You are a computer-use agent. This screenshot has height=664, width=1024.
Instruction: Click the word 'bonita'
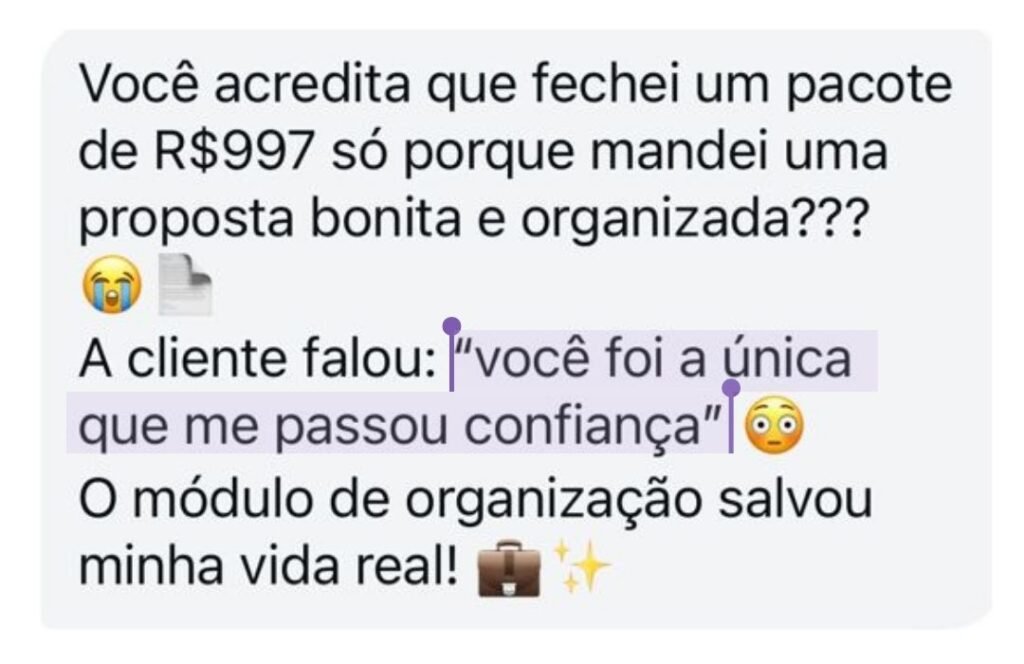(x=385, y=217)
